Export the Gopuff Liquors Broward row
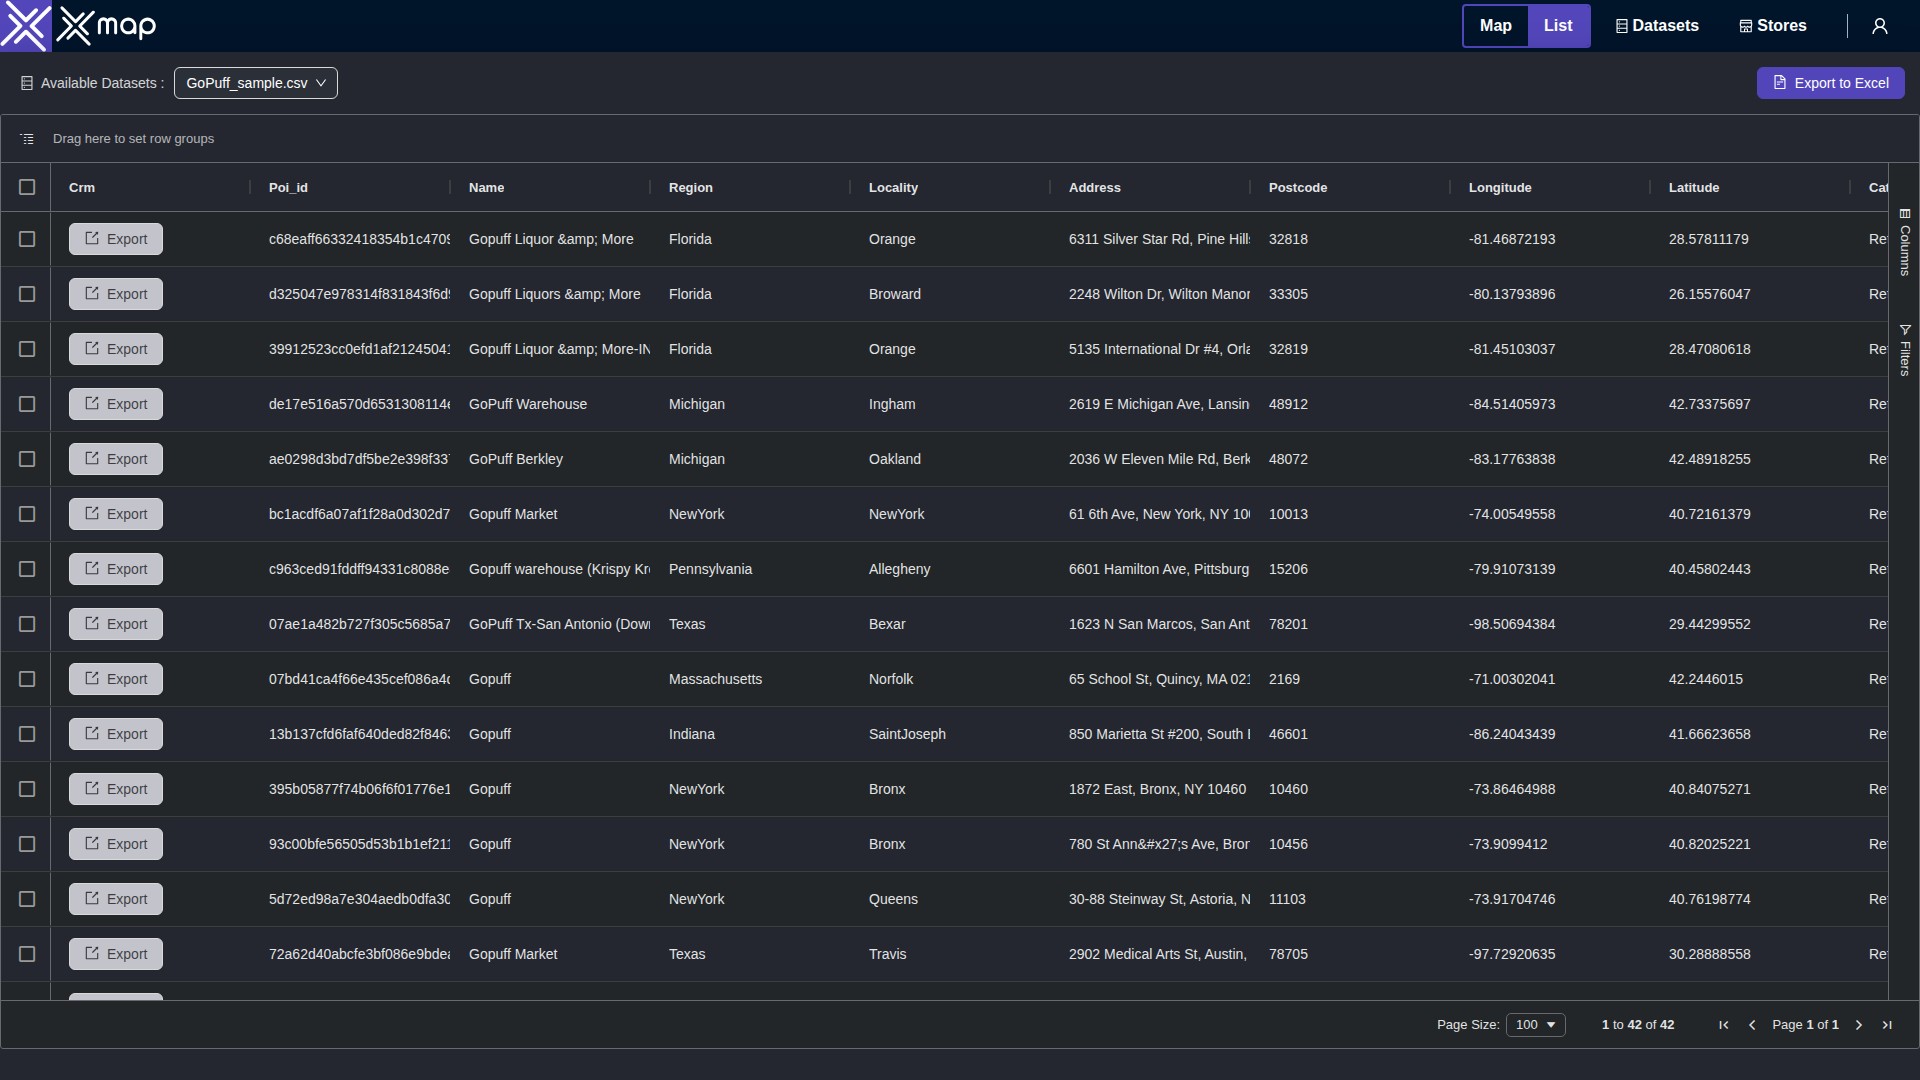This screenshot has height=1080, width=1920. point(116,294)
